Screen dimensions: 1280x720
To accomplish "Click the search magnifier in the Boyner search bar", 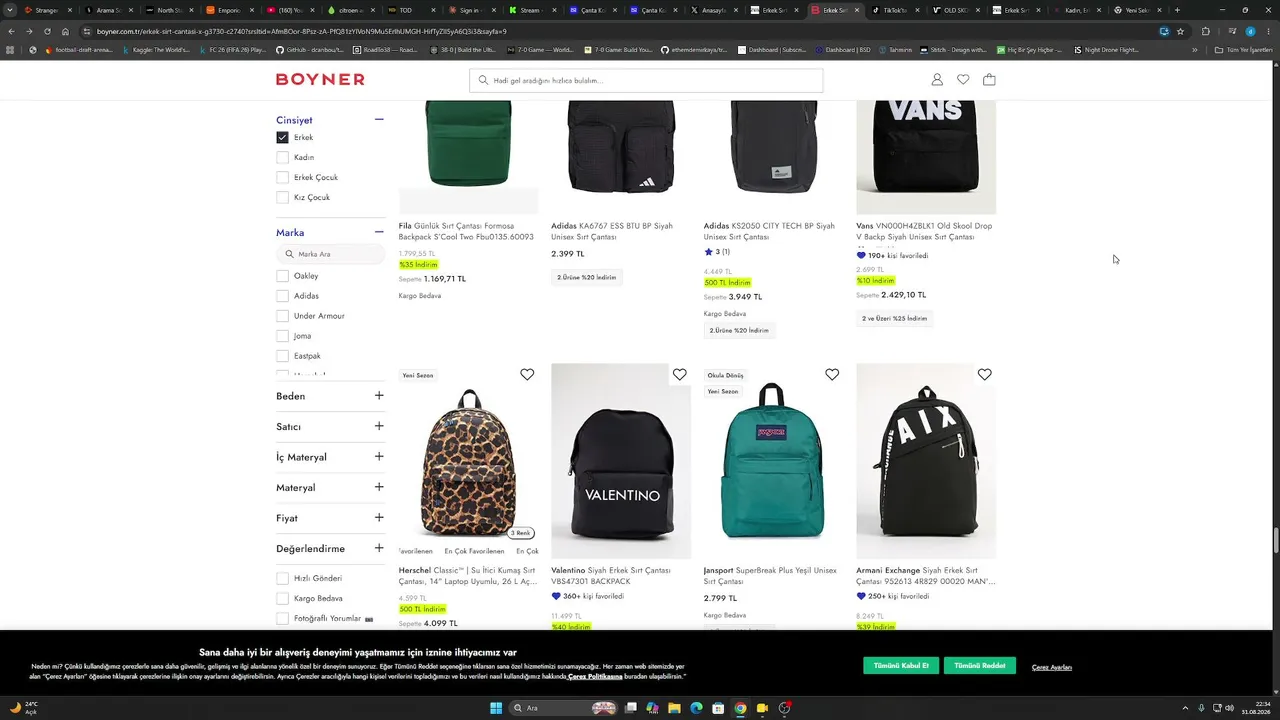I will pos(483,80).
